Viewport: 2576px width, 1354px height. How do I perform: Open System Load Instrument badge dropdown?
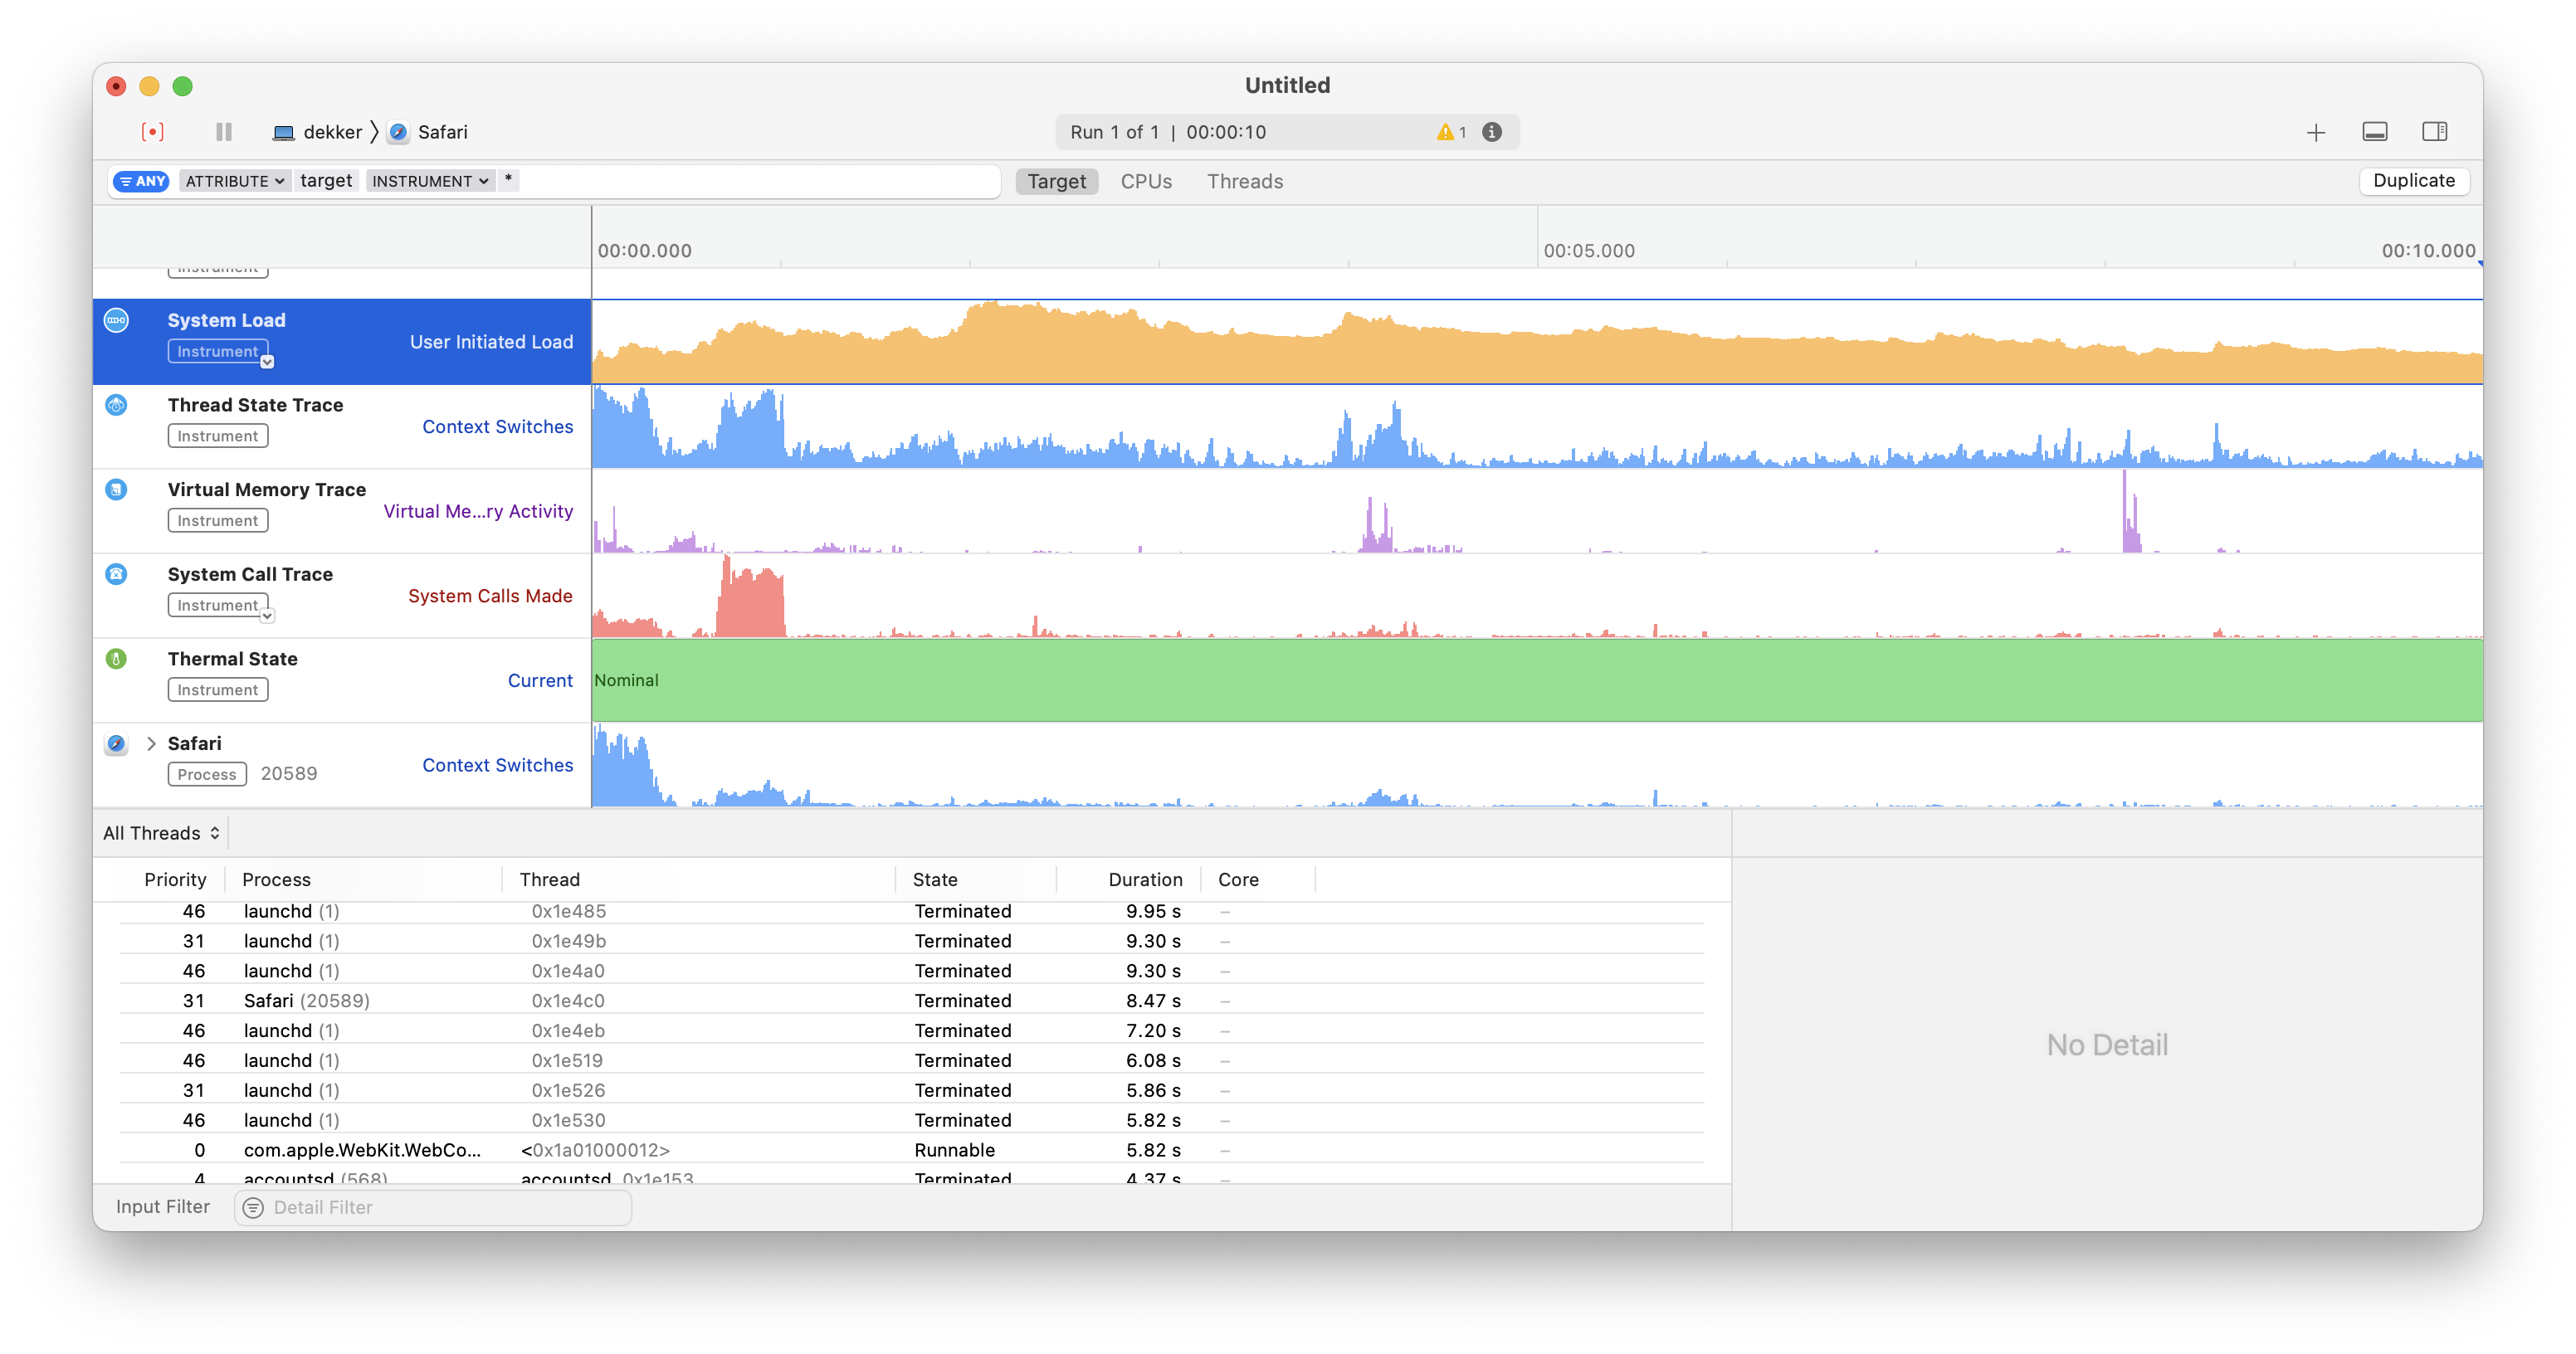coord(267,362)
